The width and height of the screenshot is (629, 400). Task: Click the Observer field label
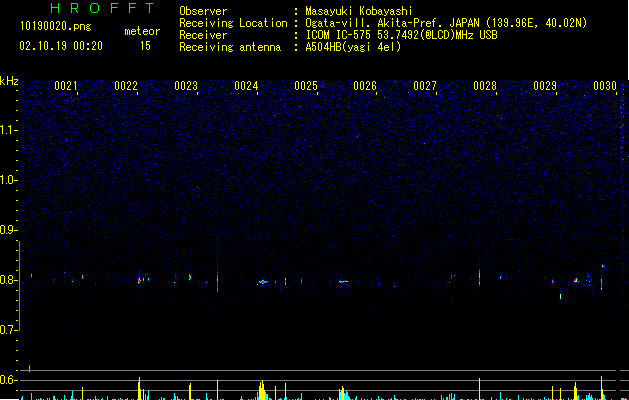[x=203, y=11]
